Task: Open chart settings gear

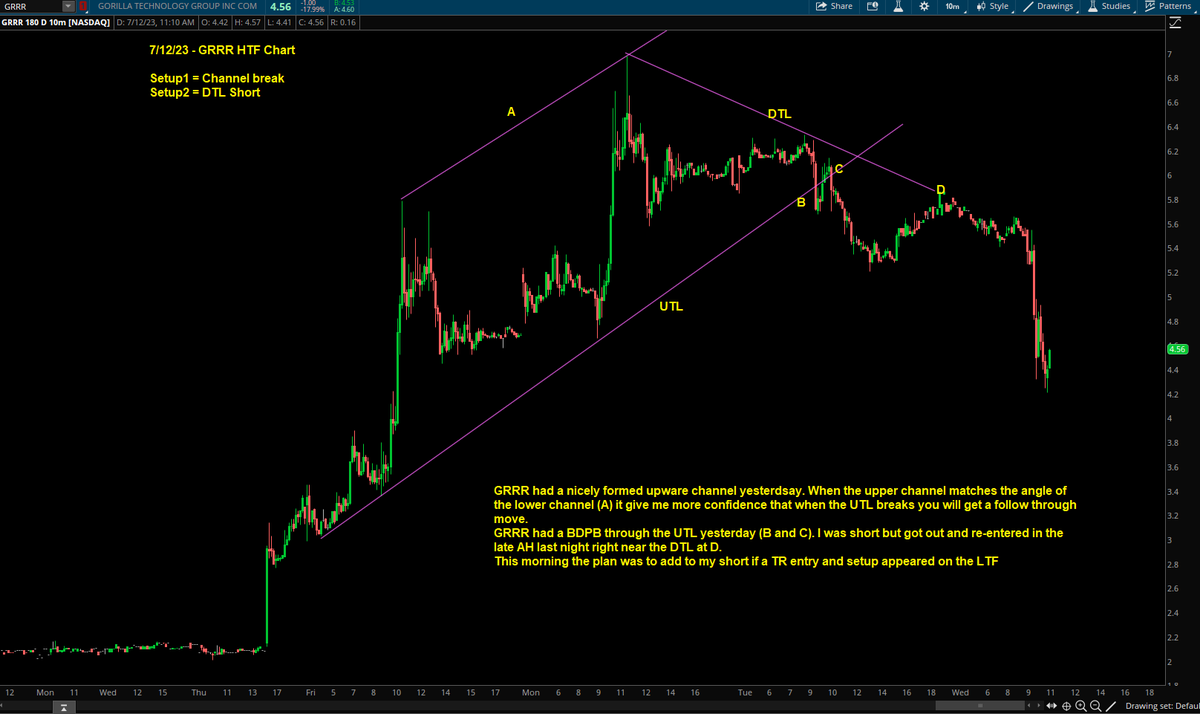Action: point(924,6)
